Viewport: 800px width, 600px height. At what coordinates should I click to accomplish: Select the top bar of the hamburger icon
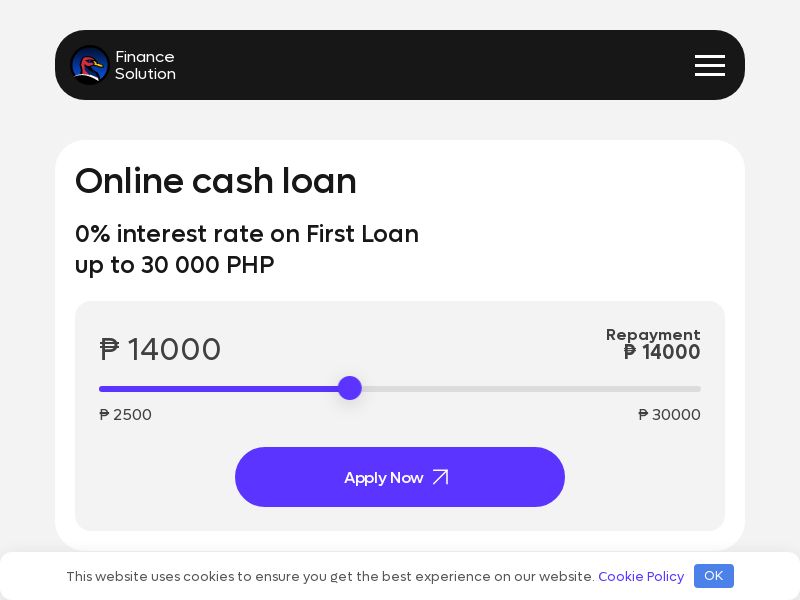tap(710, 57)
